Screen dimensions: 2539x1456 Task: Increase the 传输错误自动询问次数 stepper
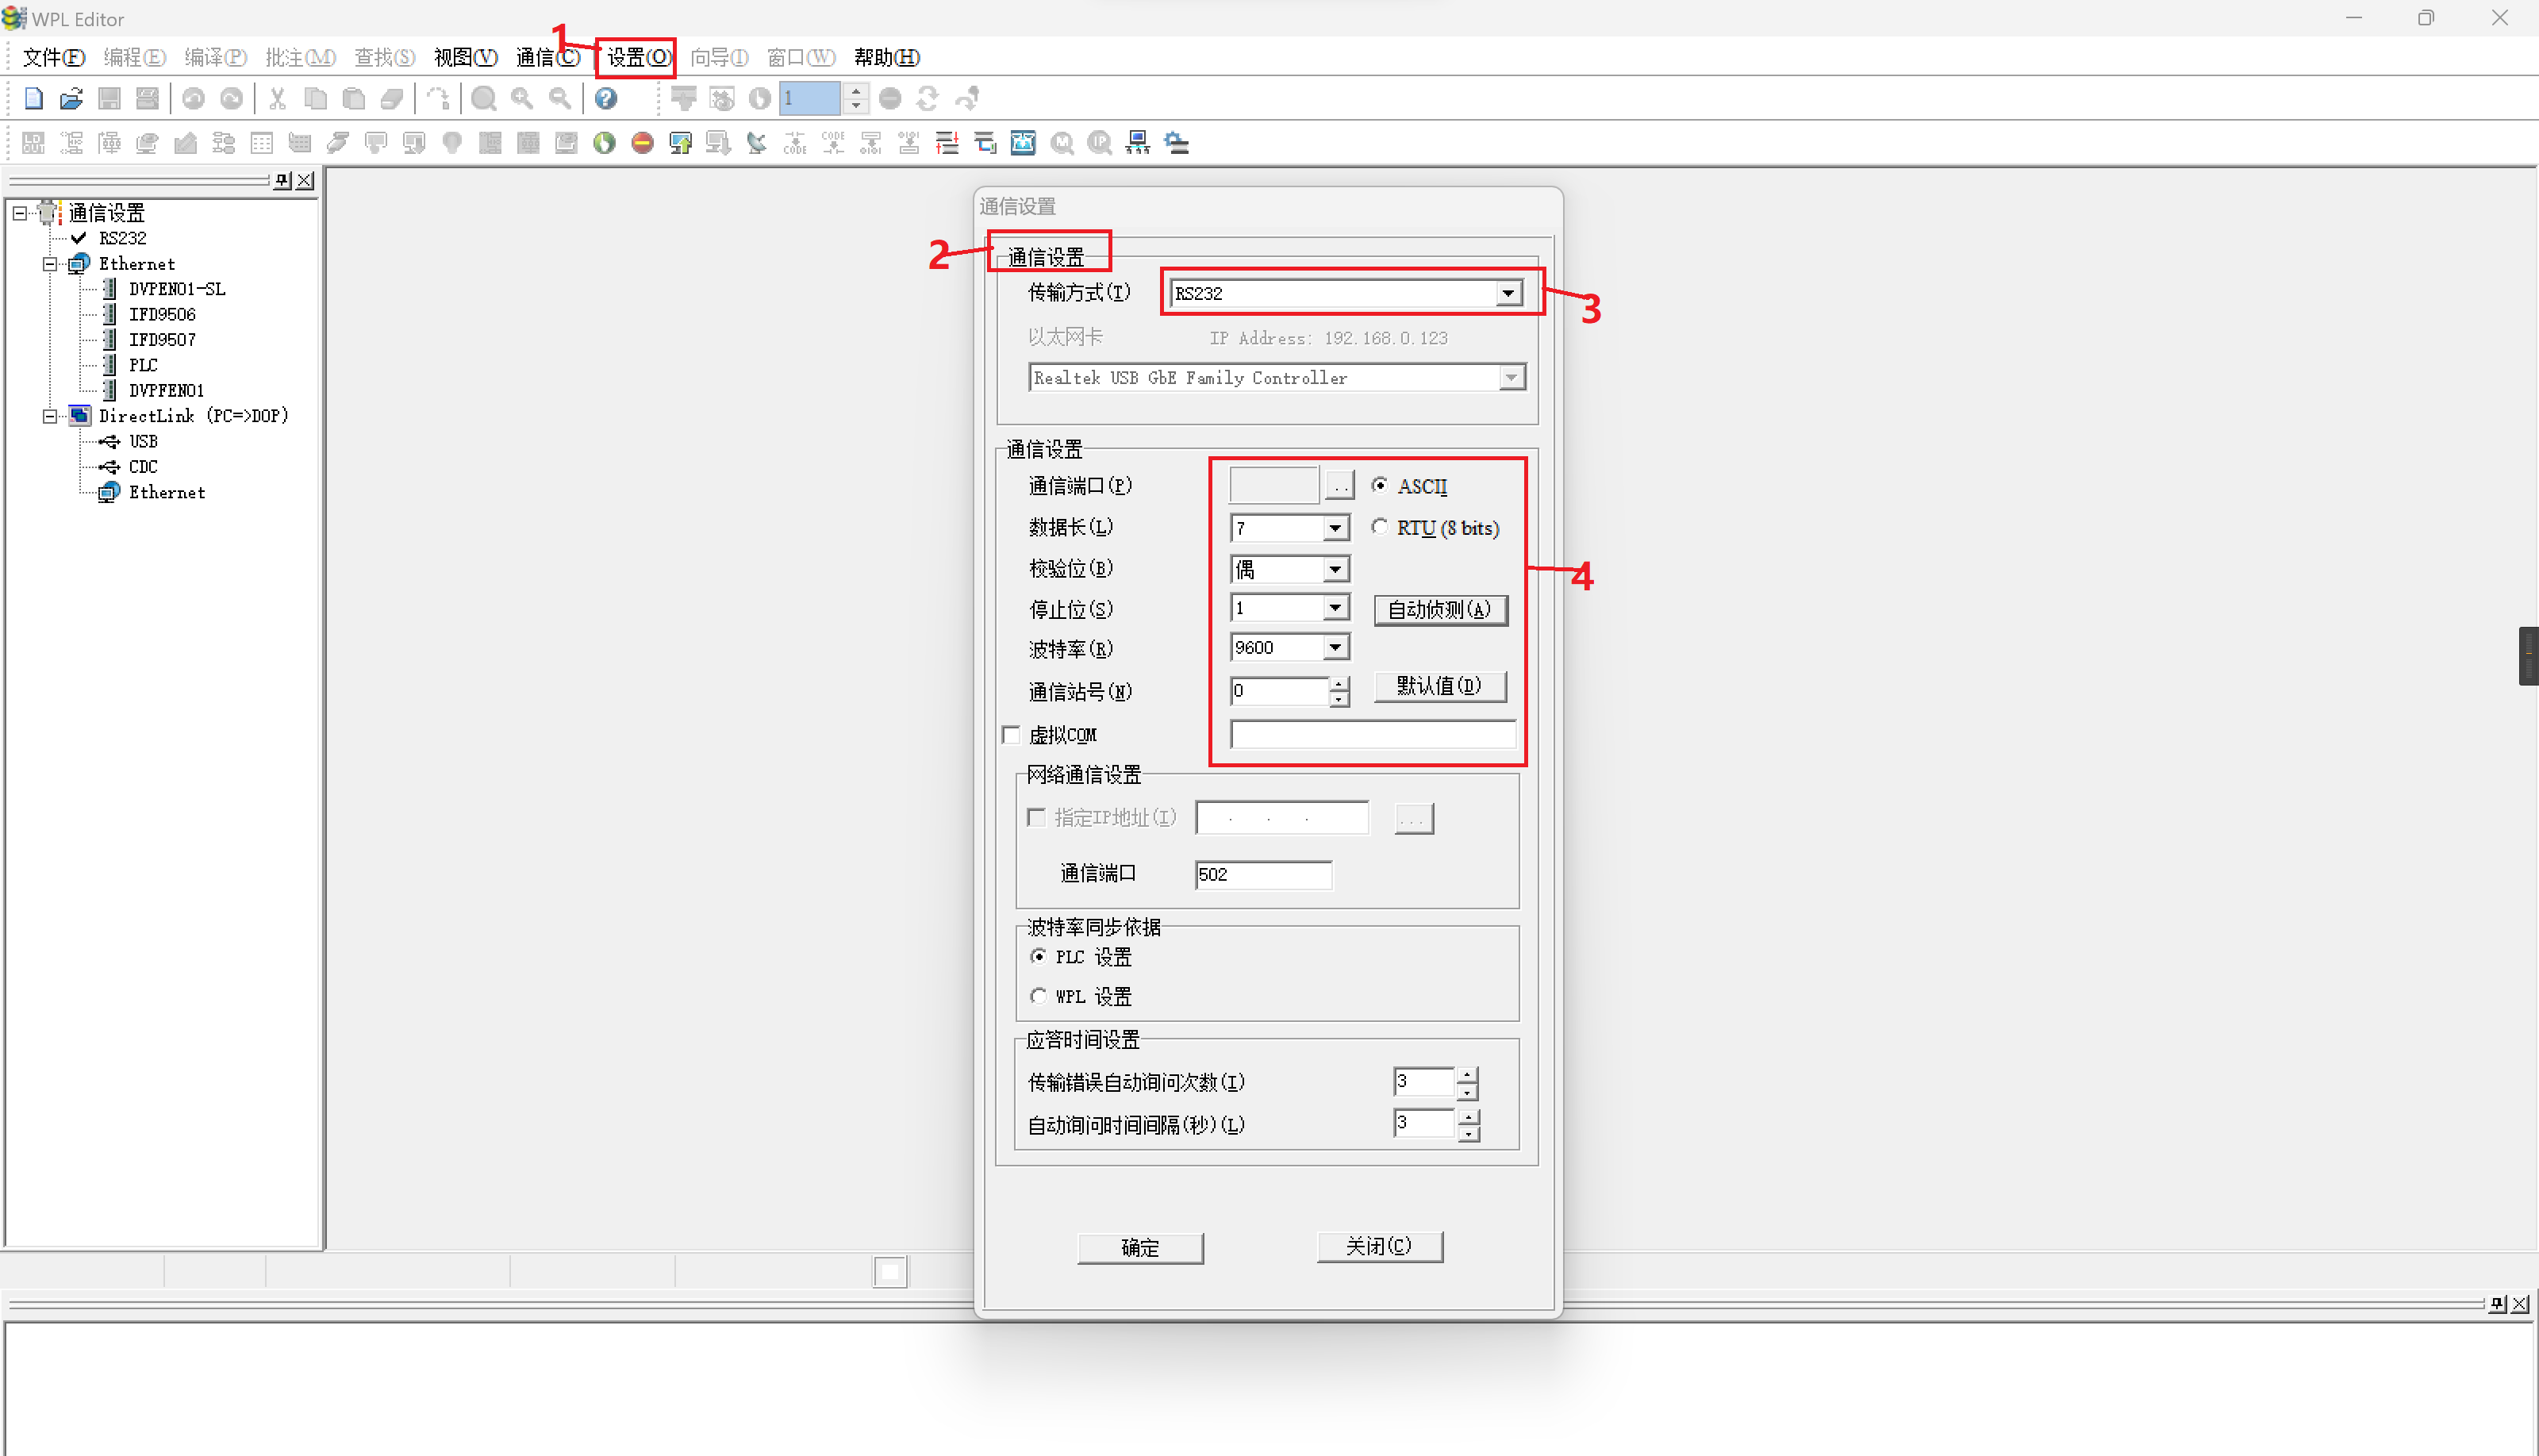click(1467, 1074)
